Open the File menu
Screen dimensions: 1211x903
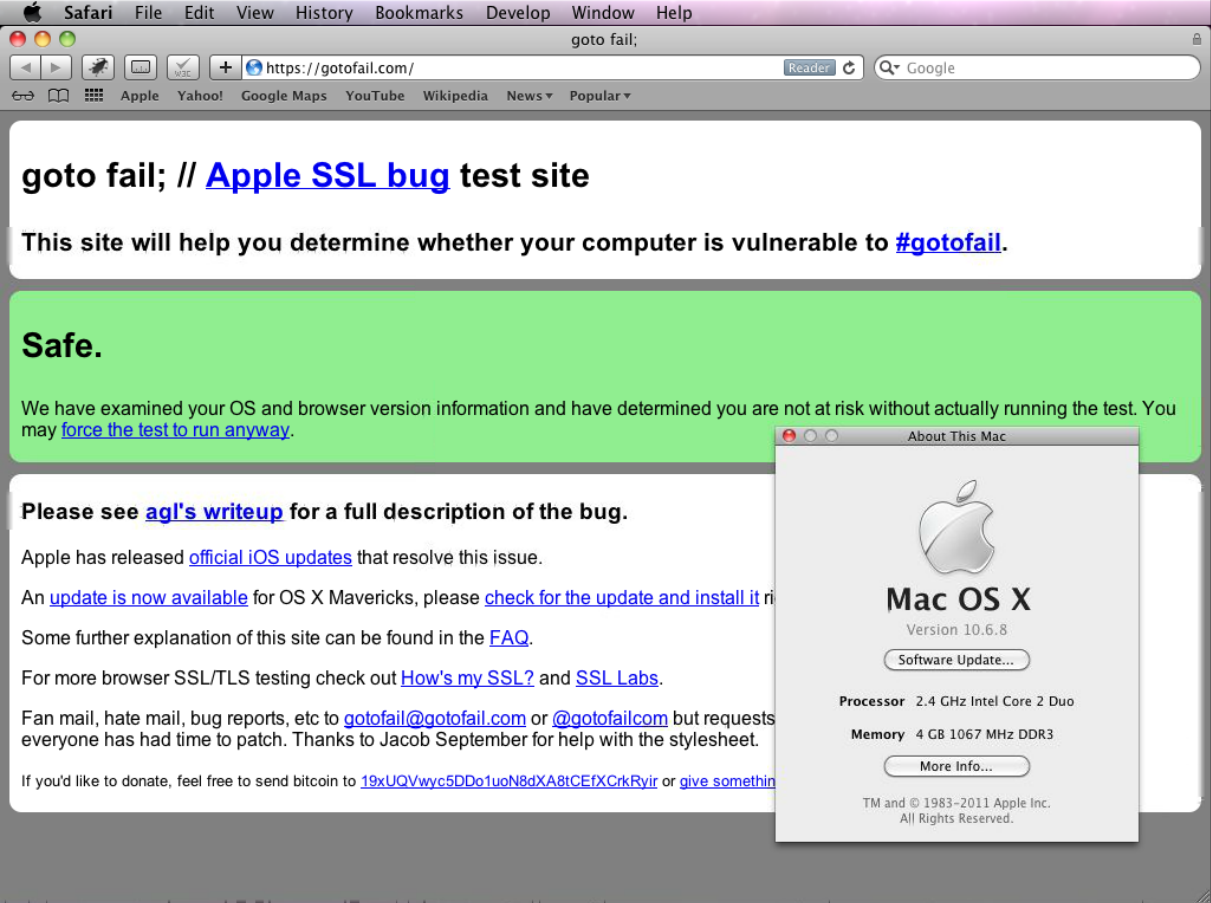[148, 13]
